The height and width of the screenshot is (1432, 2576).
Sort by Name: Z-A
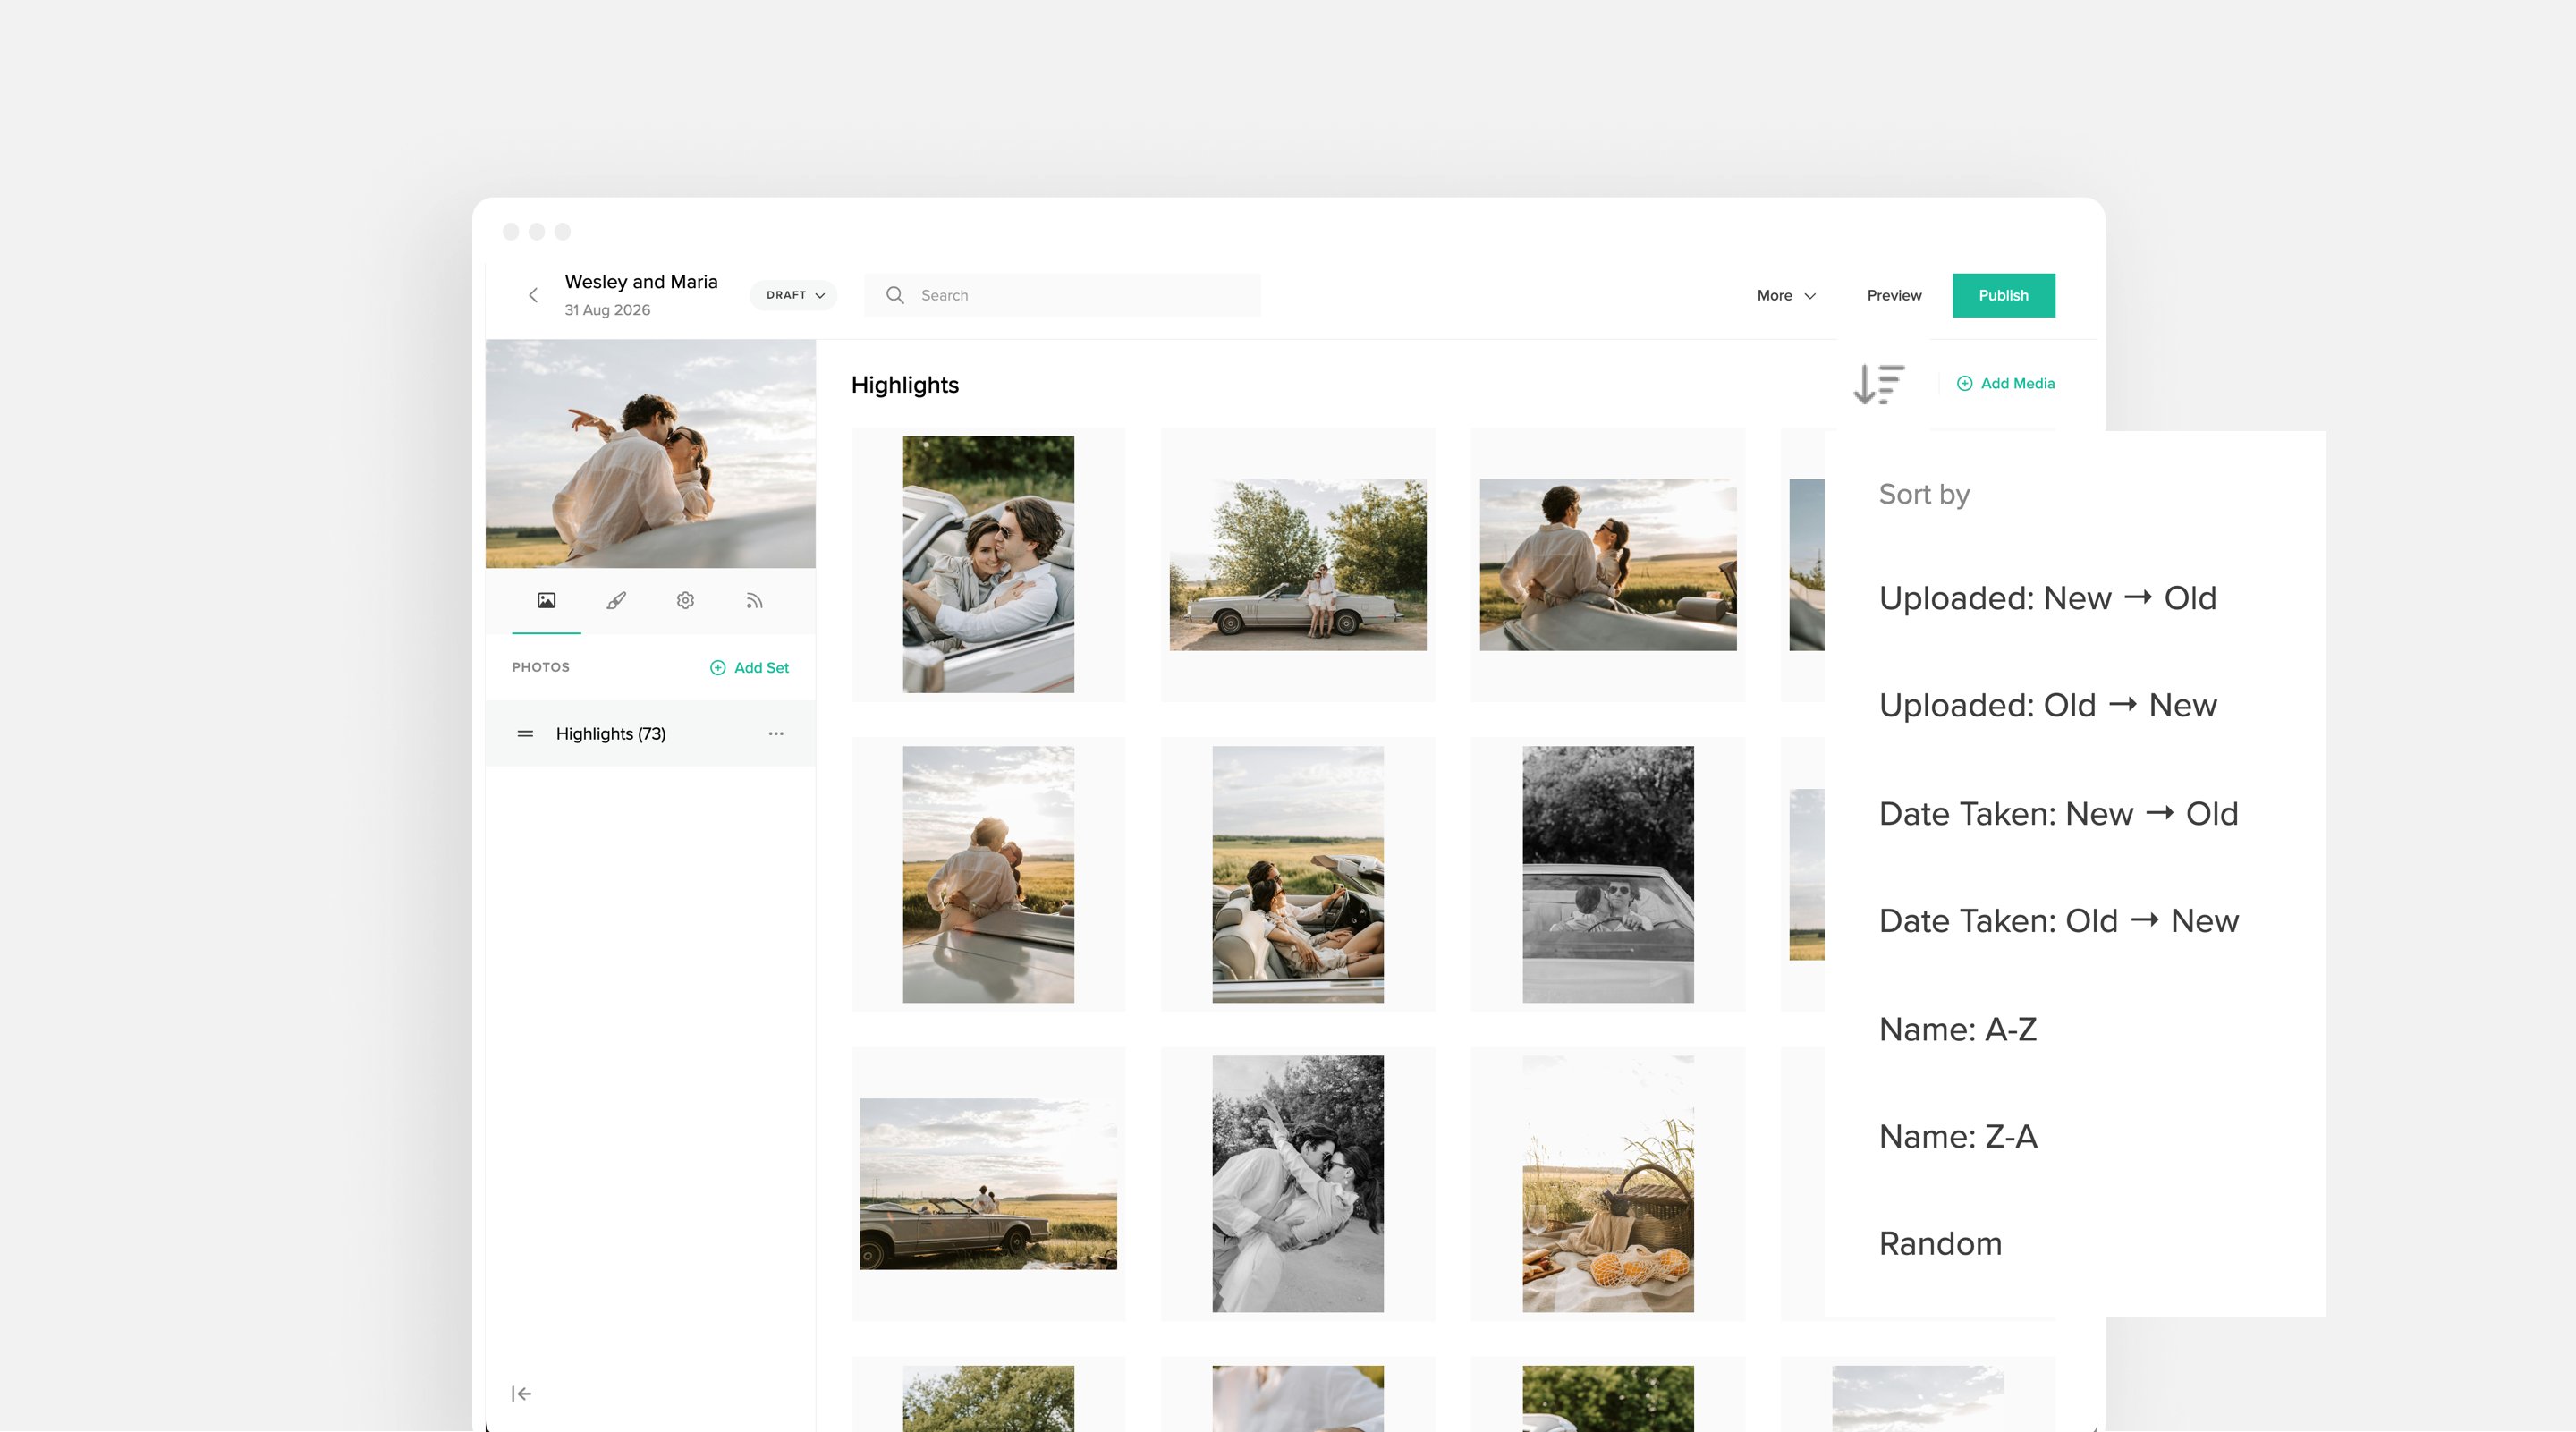tap(1957, 1136)
